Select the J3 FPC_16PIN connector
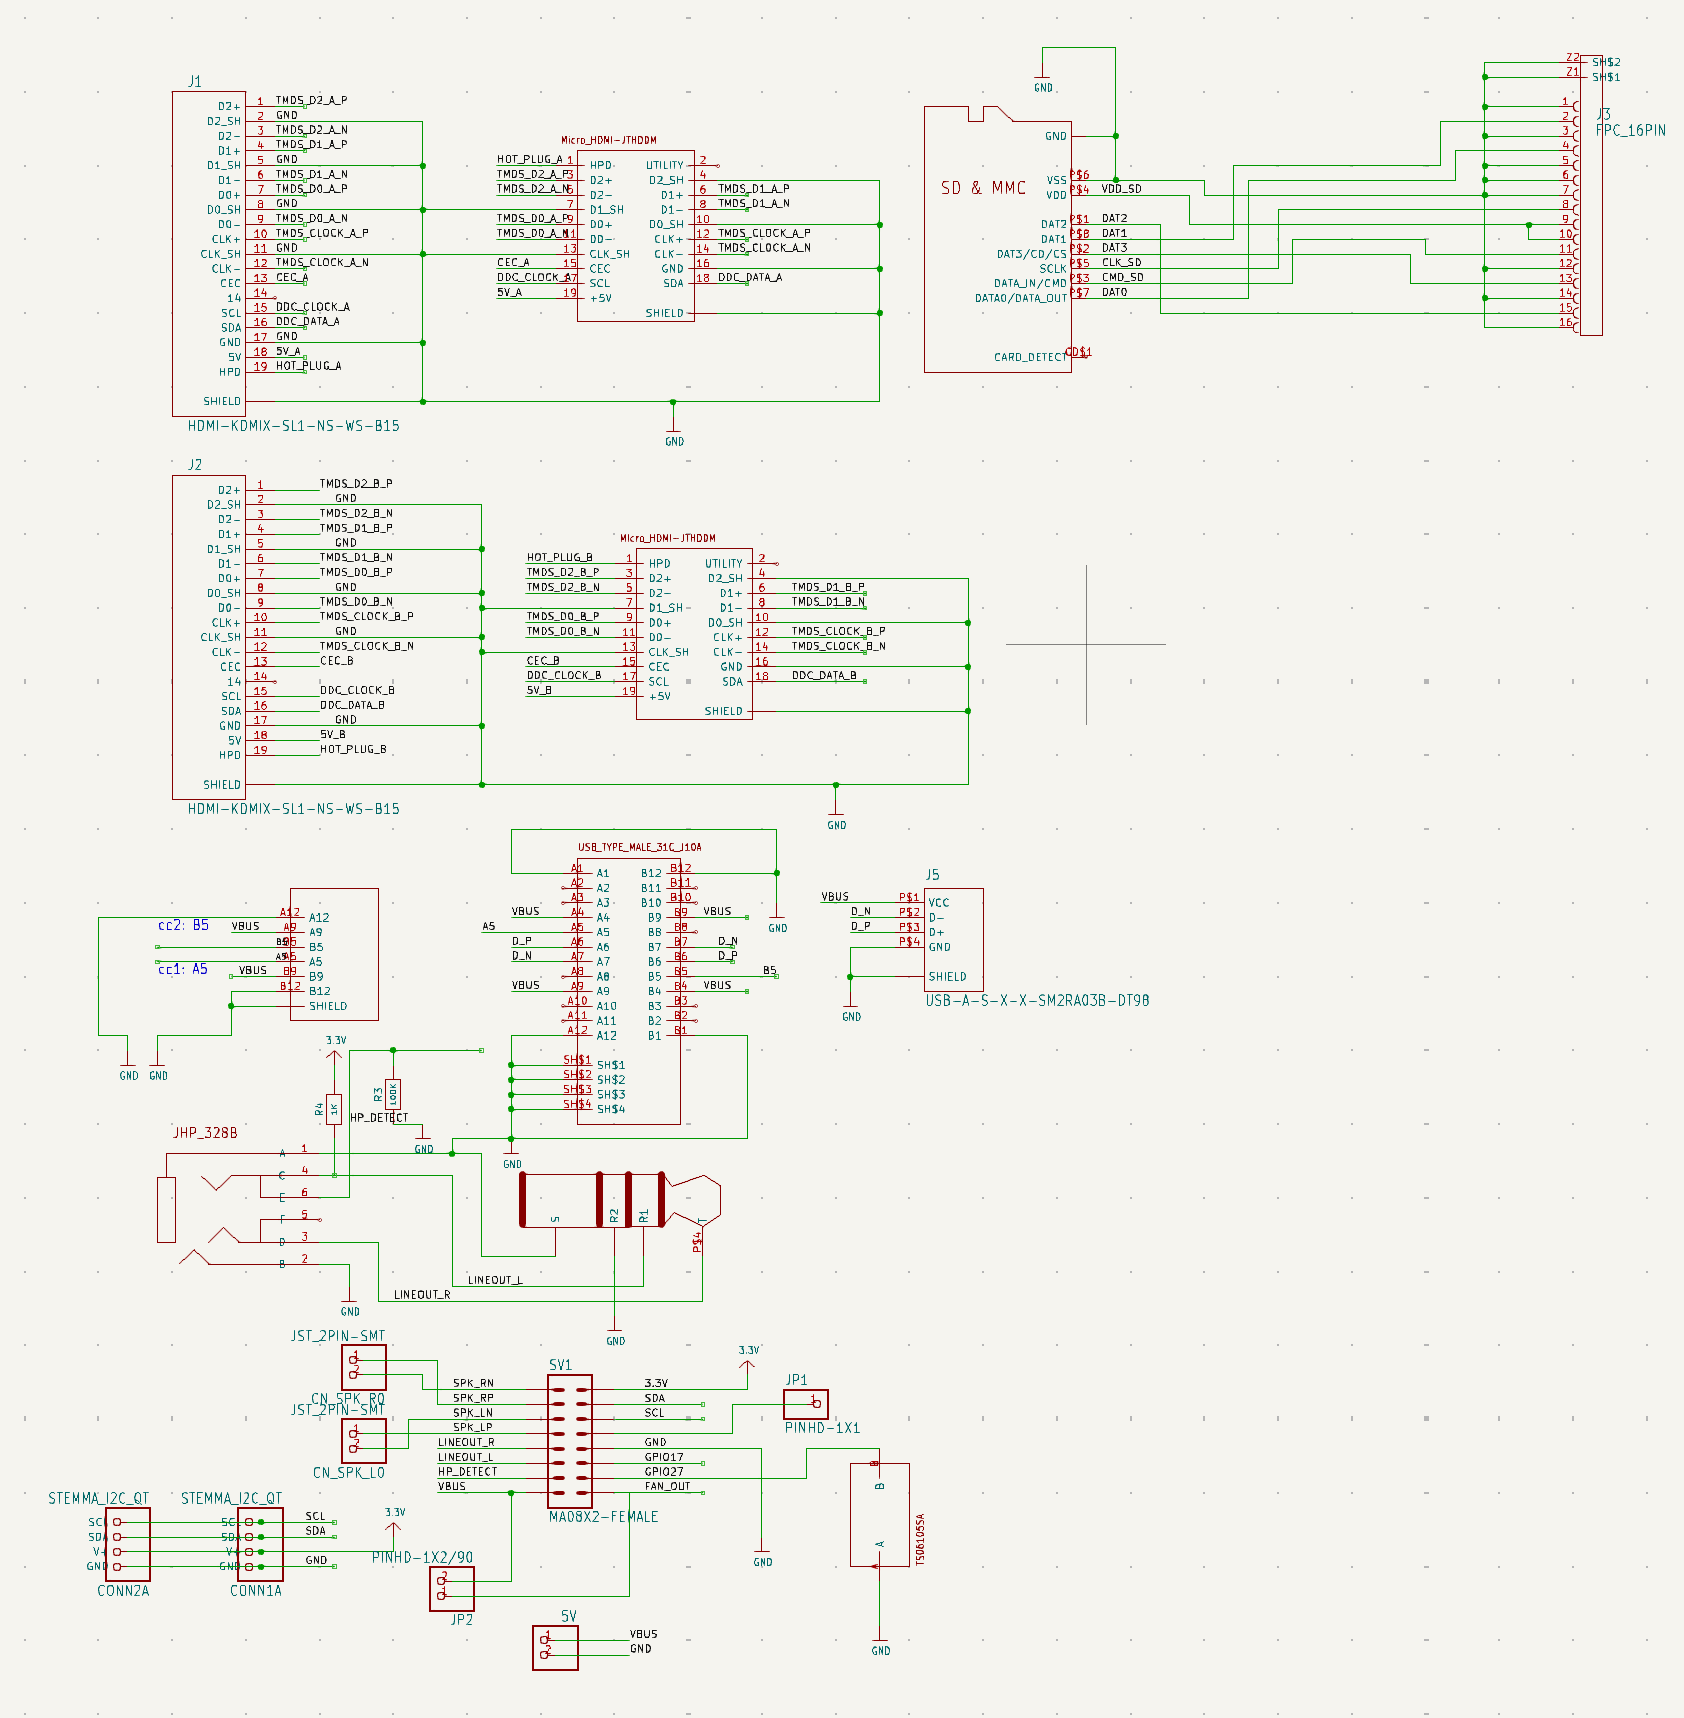The width and height of the screenshot is (1684, 1718). click(1590, 195)
